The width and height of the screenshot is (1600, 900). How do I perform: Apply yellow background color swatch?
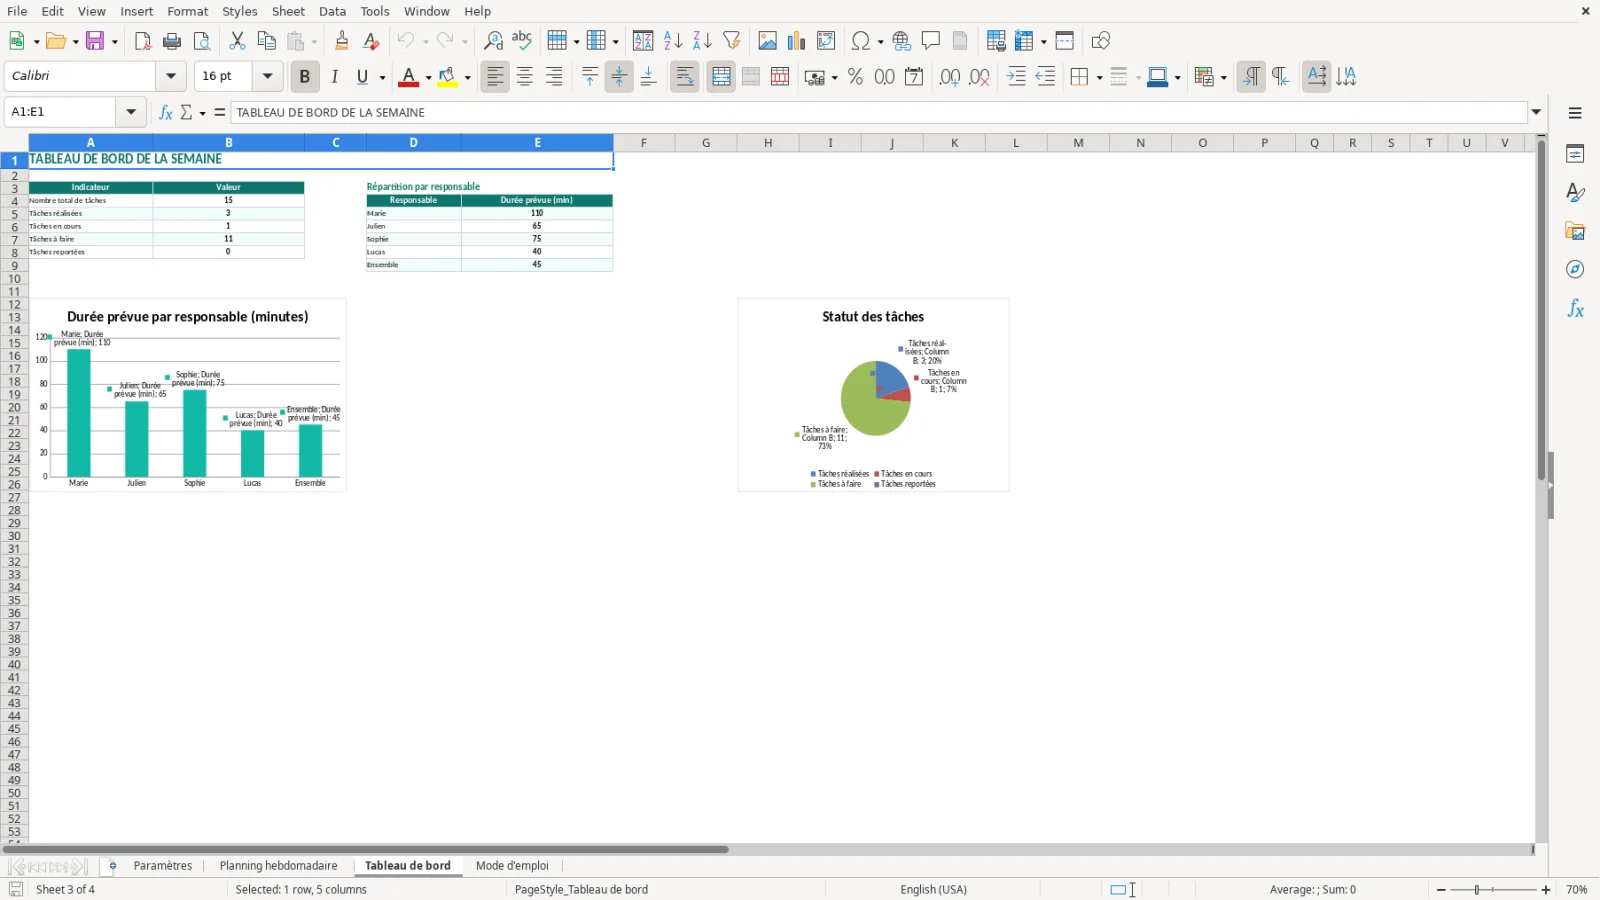click(447, 77)
